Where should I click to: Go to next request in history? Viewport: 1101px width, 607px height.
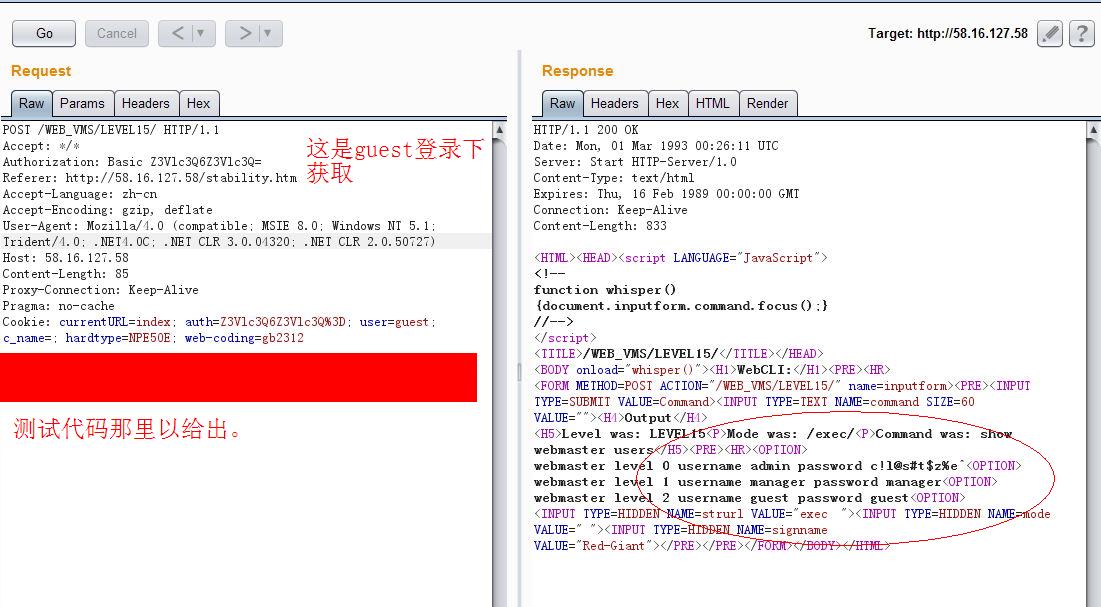pyautogui.click(x=244, y=34)
